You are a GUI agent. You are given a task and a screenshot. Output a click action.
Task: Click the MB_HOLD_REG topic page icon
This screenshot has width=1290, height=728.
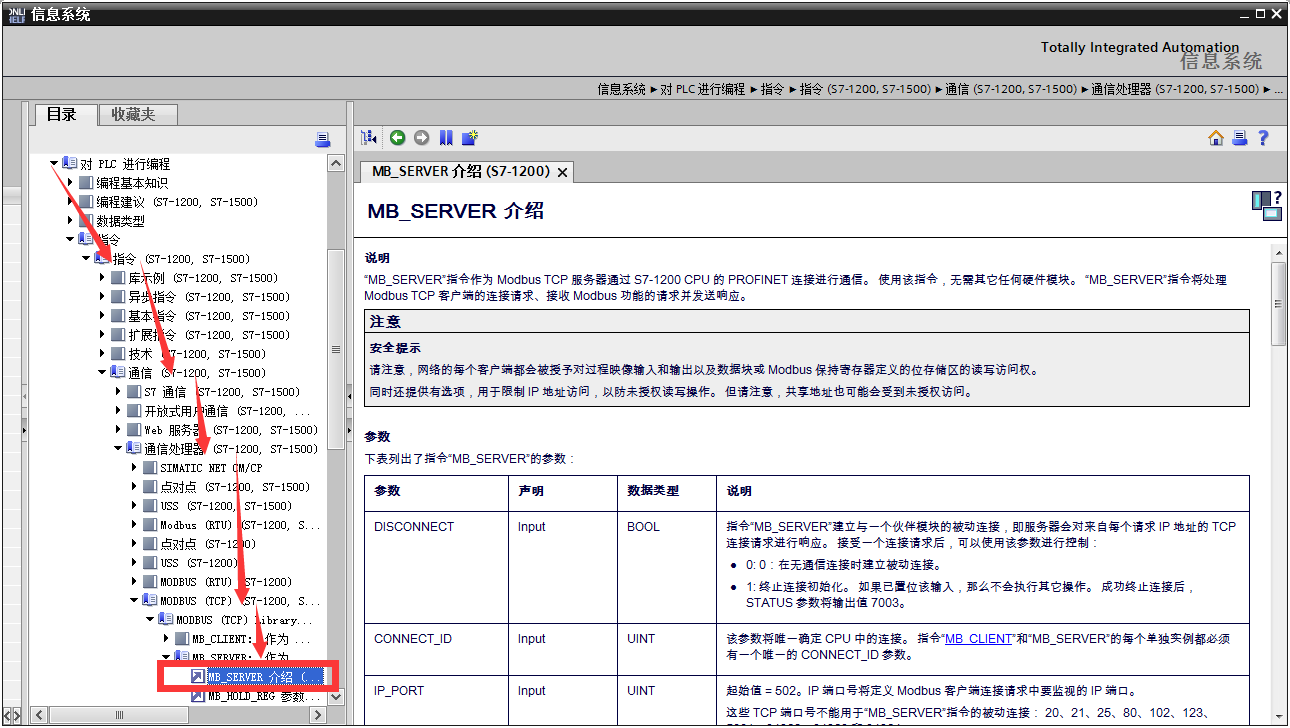pyautogui.click(x=198, y=696)
